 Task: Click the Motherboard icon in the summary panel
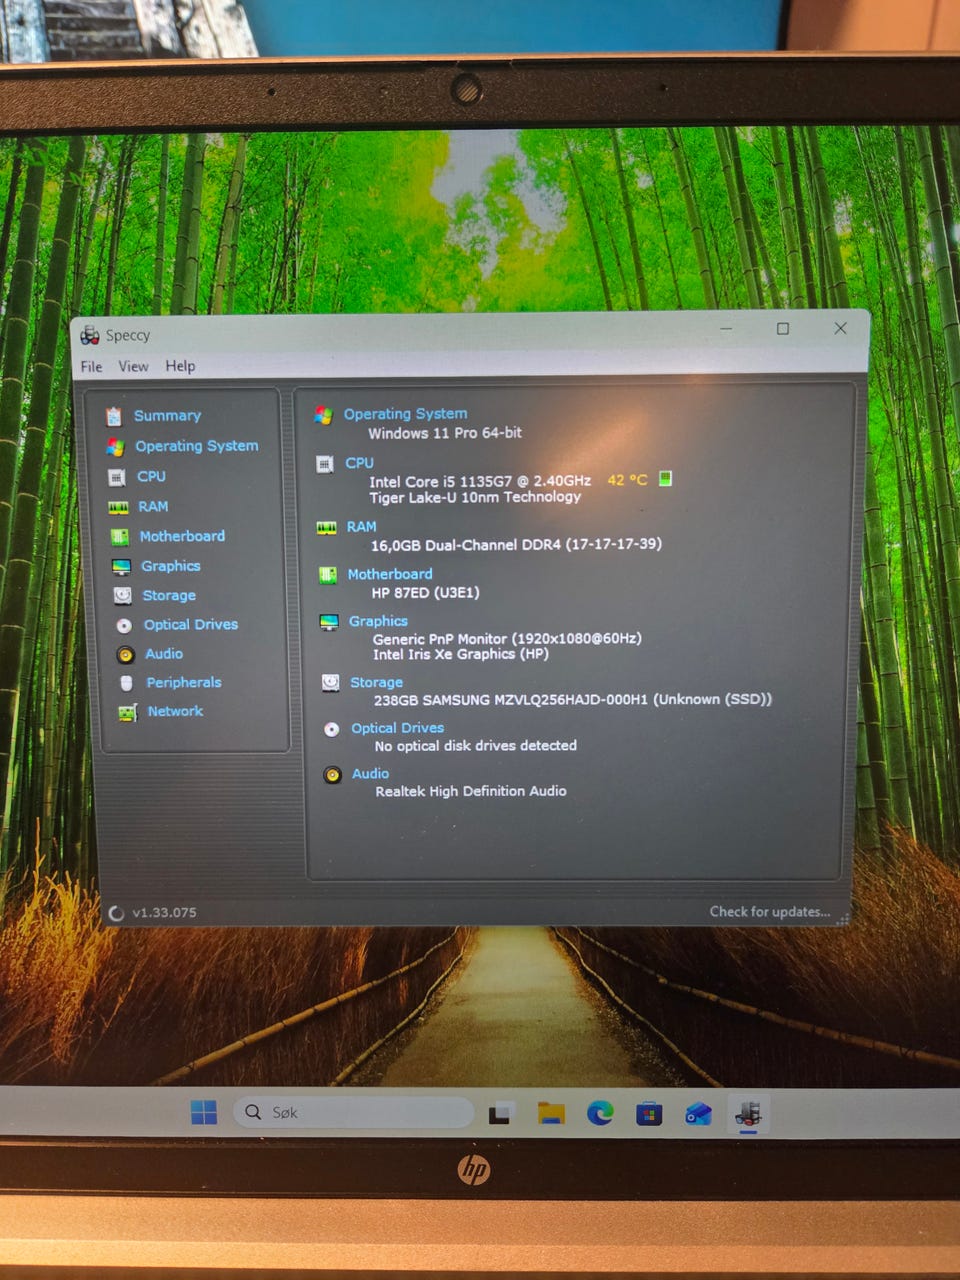pos(327,575)
